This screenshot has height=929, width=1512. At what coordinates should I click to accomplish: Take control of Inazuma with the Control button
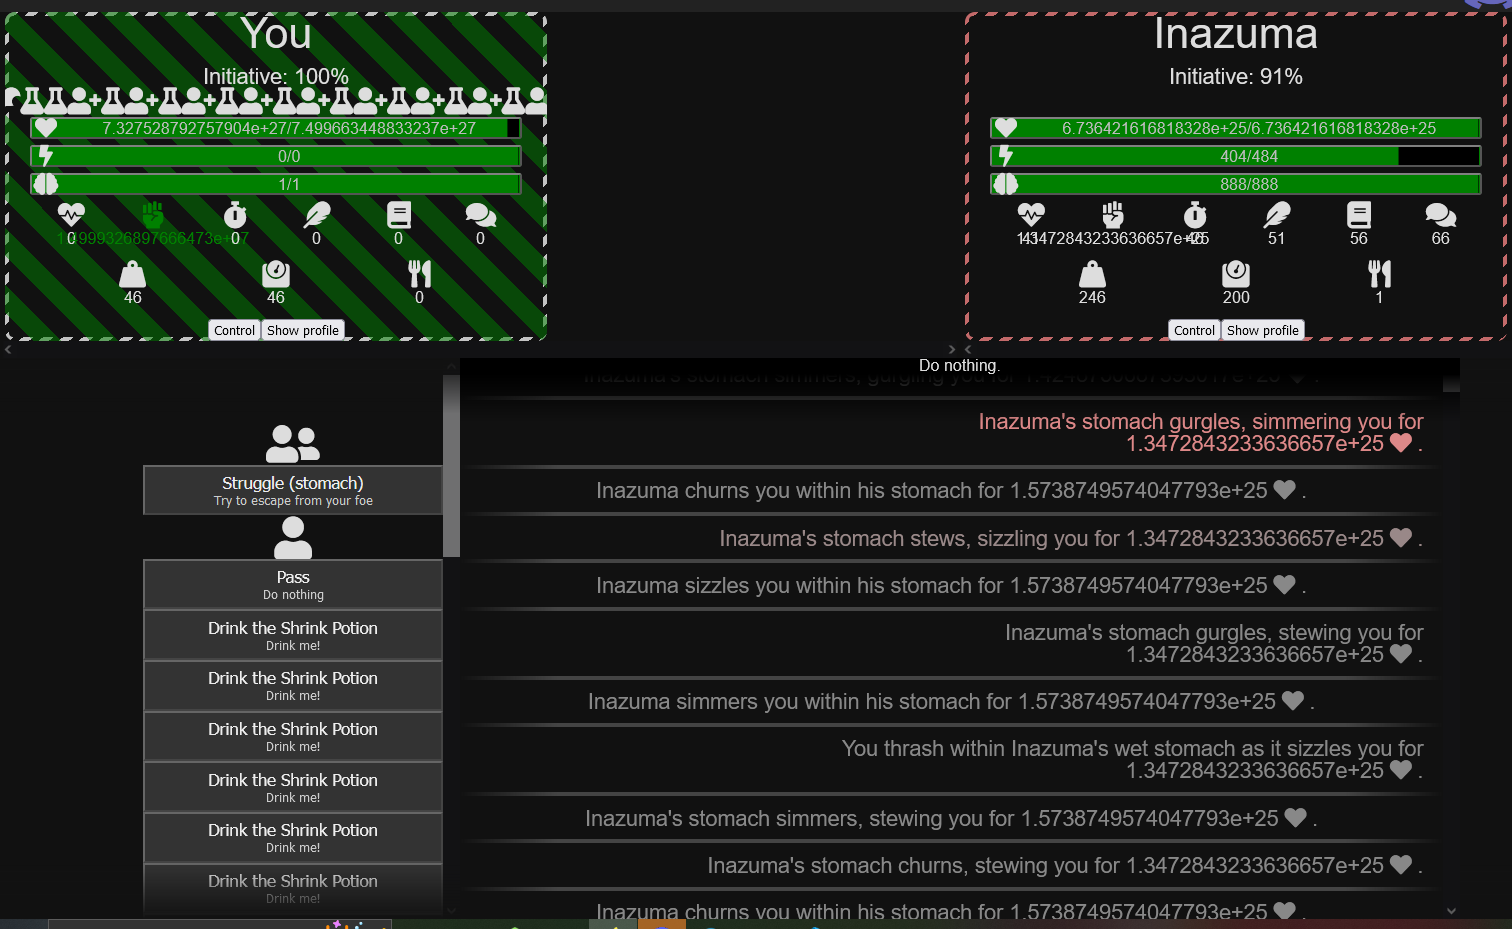pyautogui.click(x=1194, y=330)
